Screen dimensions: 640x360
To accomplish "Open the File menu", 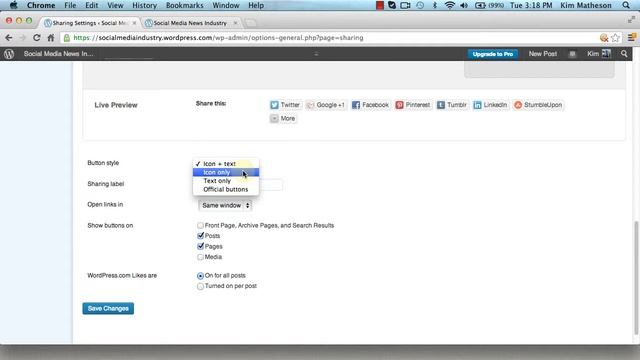I will [70, 5].
